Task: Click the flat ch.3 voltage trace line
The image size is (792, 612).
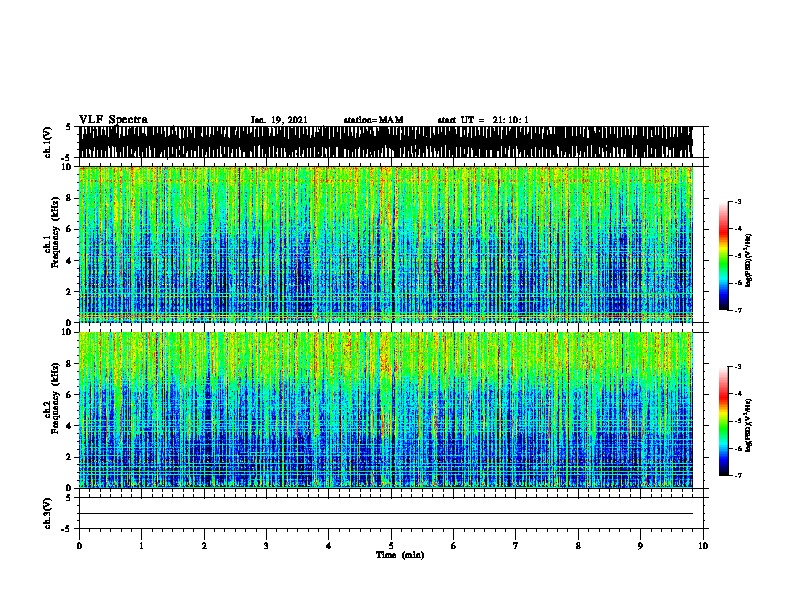Action: tap(386, 514)
